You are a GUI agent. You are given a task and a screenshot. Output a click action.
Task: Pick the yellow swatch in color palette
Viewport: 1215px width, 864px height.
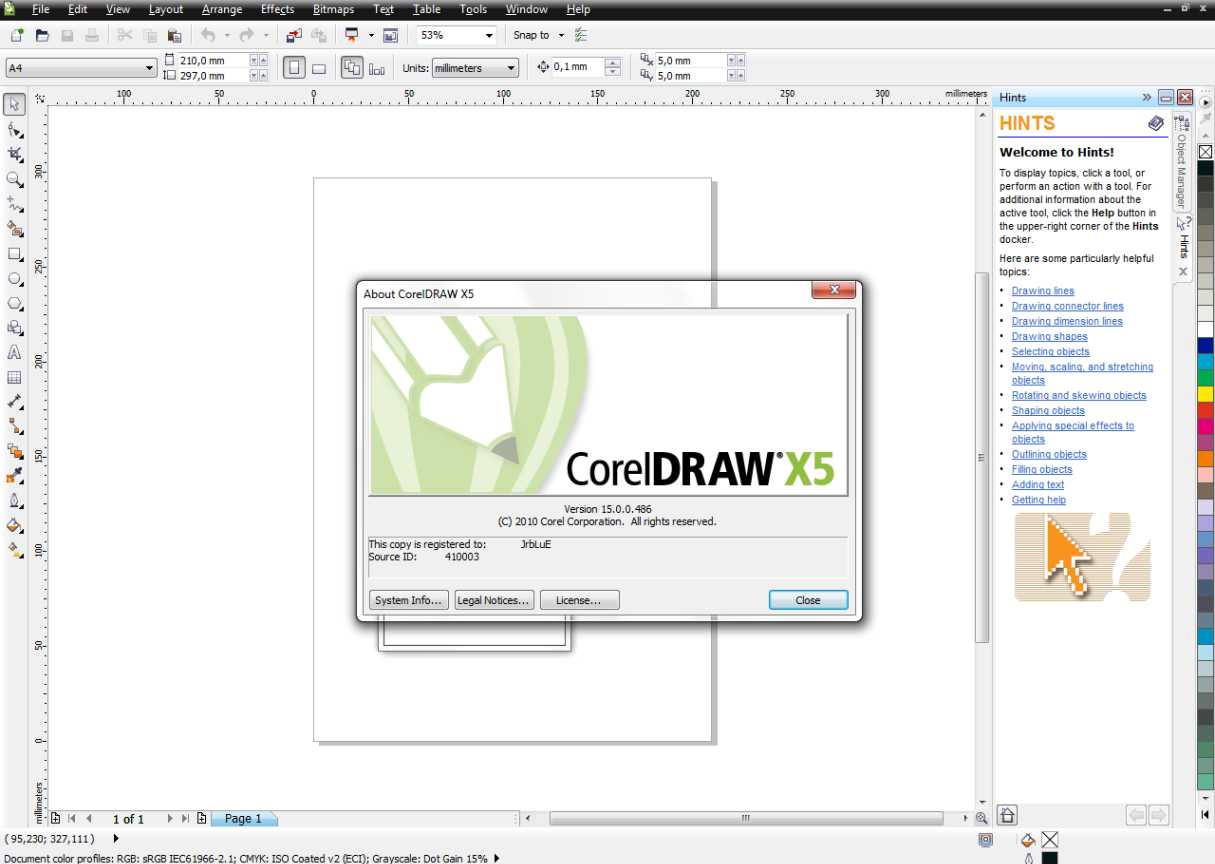coord(1205,394)
